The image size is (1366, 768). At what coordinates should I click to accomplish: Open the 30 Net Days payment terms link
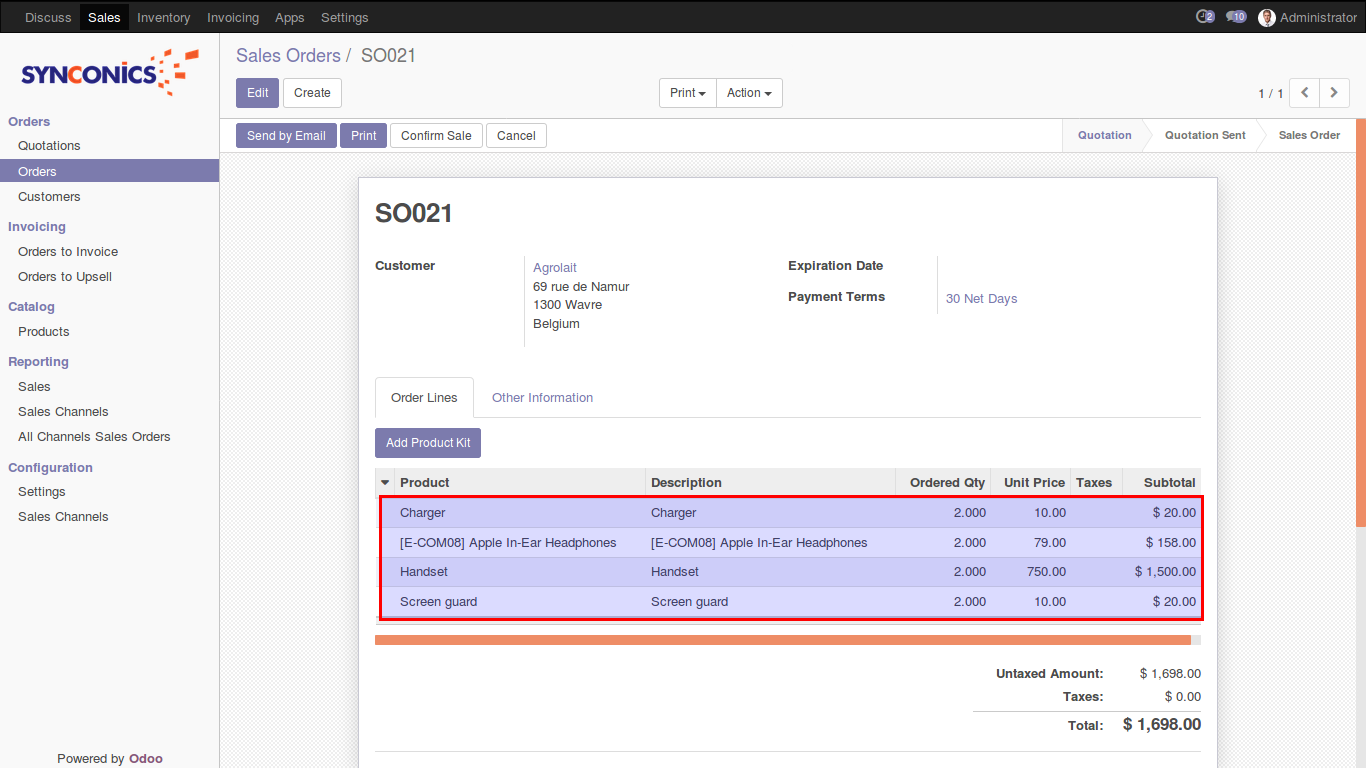click(x=981, y=299)
